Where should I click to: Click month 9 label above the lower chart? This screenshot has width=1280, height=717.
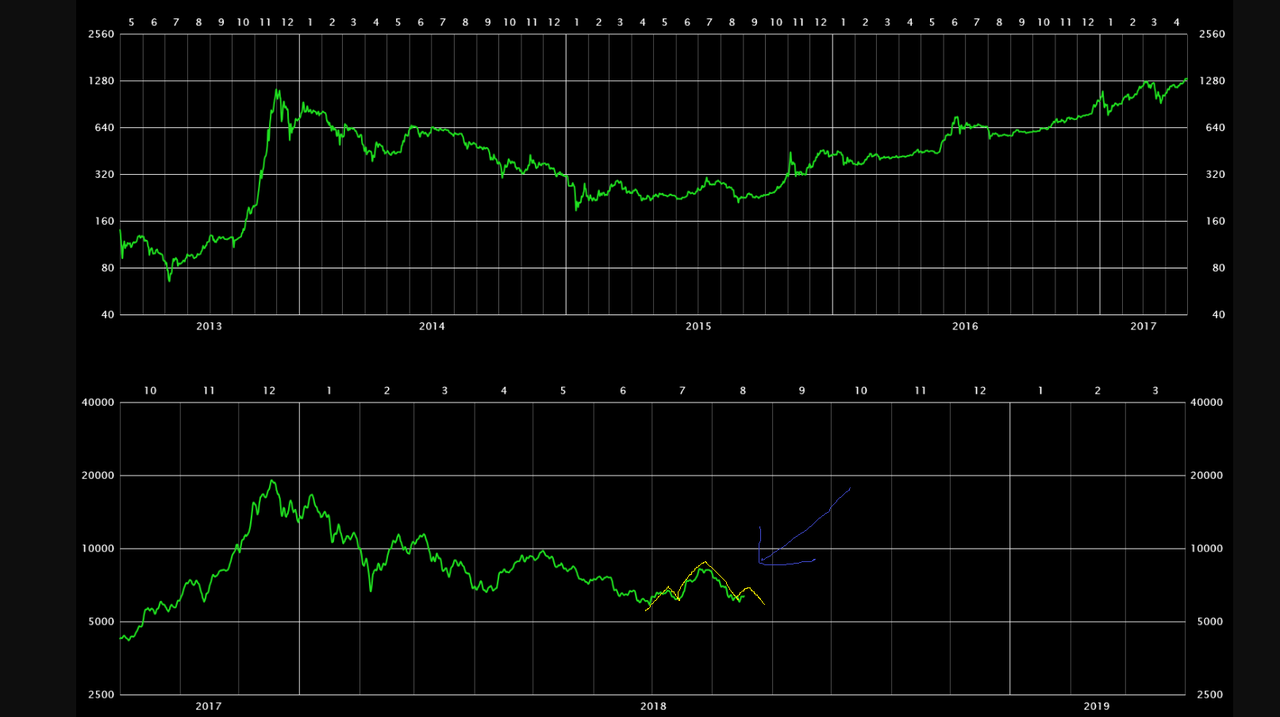[x=802, y=390]
